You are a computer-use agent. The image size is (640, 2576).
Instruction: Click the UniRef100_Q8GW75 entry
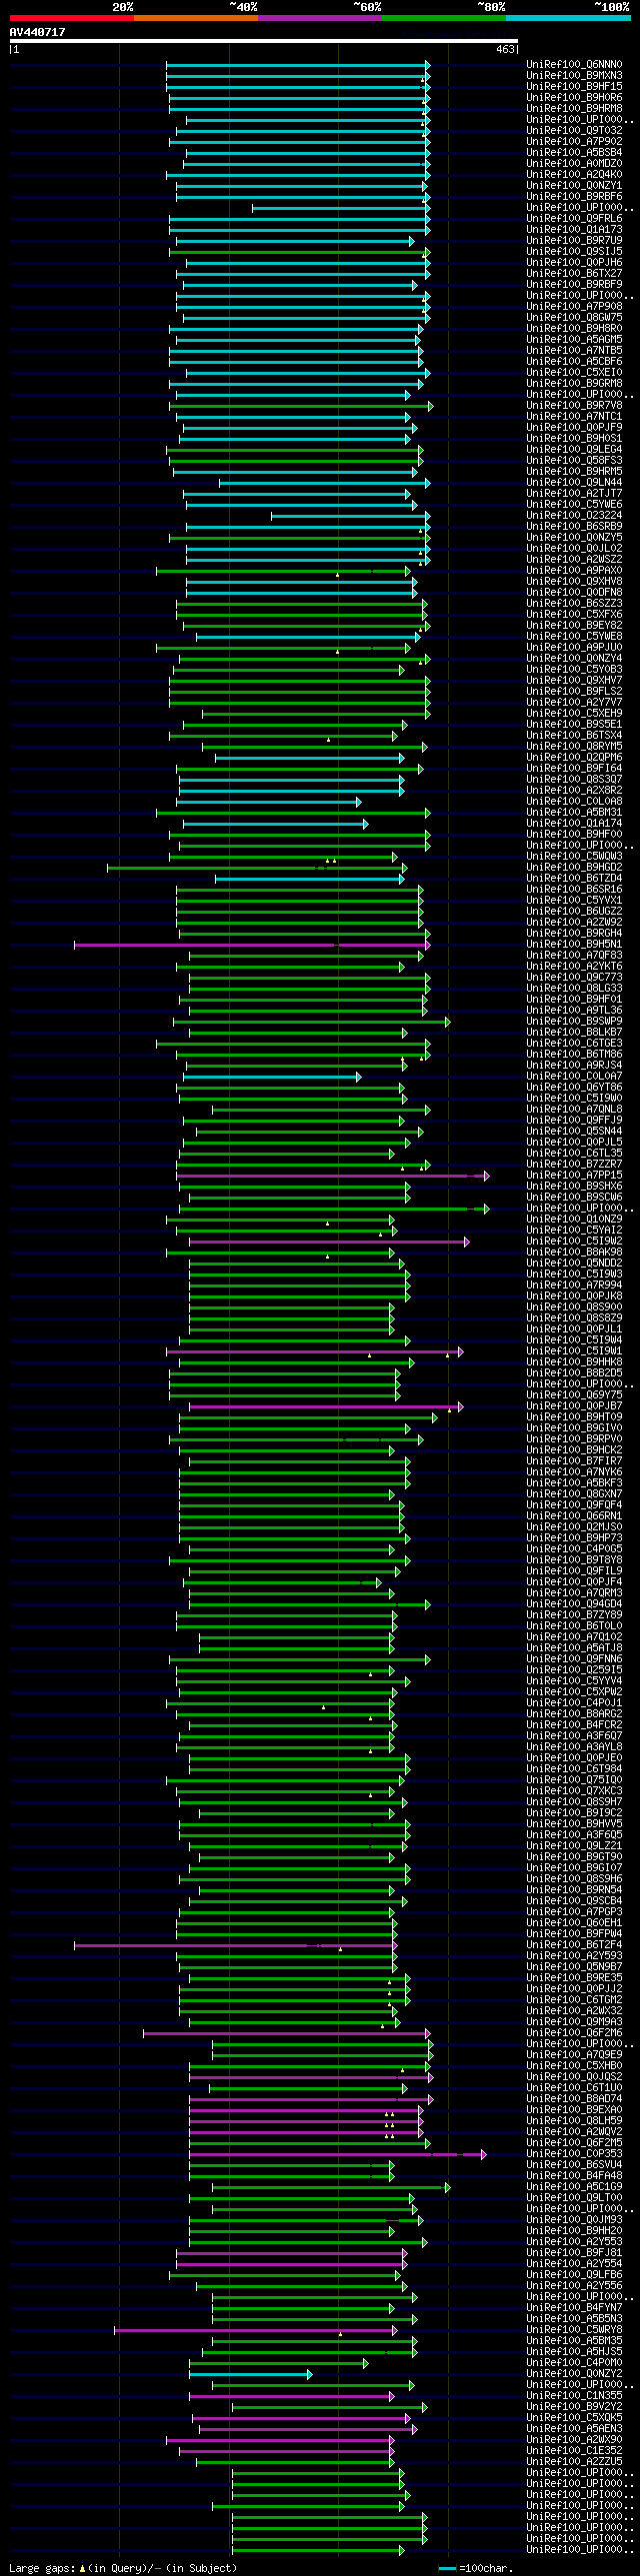(x=574, y=318)
